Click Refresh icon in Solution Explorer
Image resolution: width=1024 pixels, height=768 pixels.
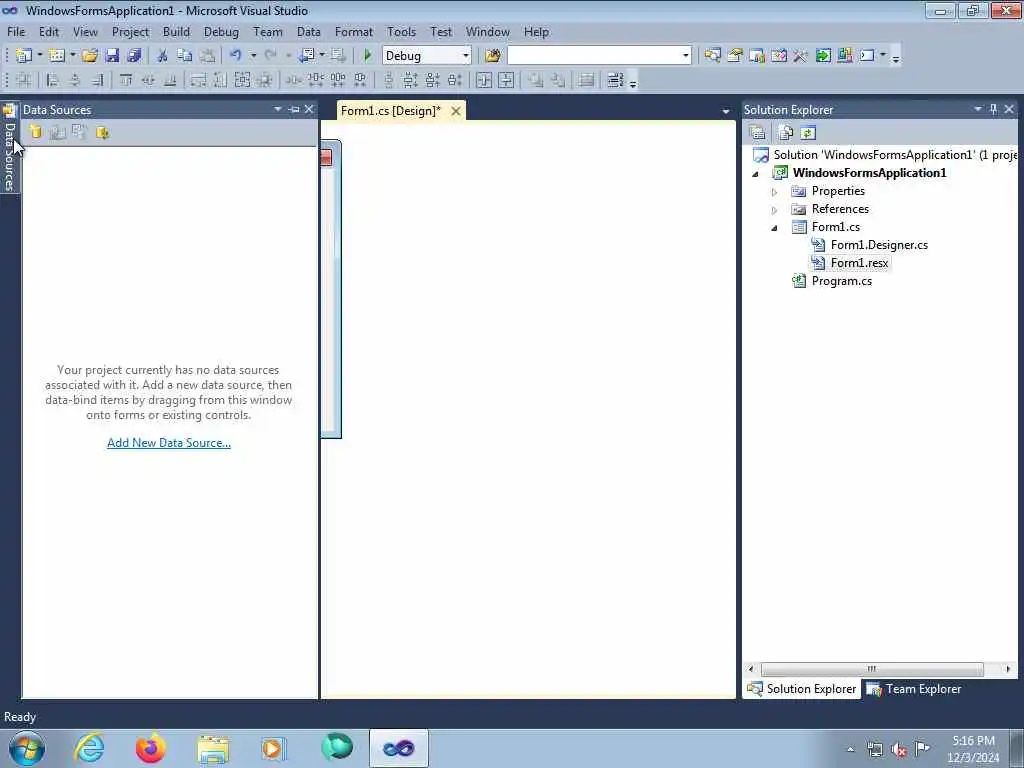[808, 133]
